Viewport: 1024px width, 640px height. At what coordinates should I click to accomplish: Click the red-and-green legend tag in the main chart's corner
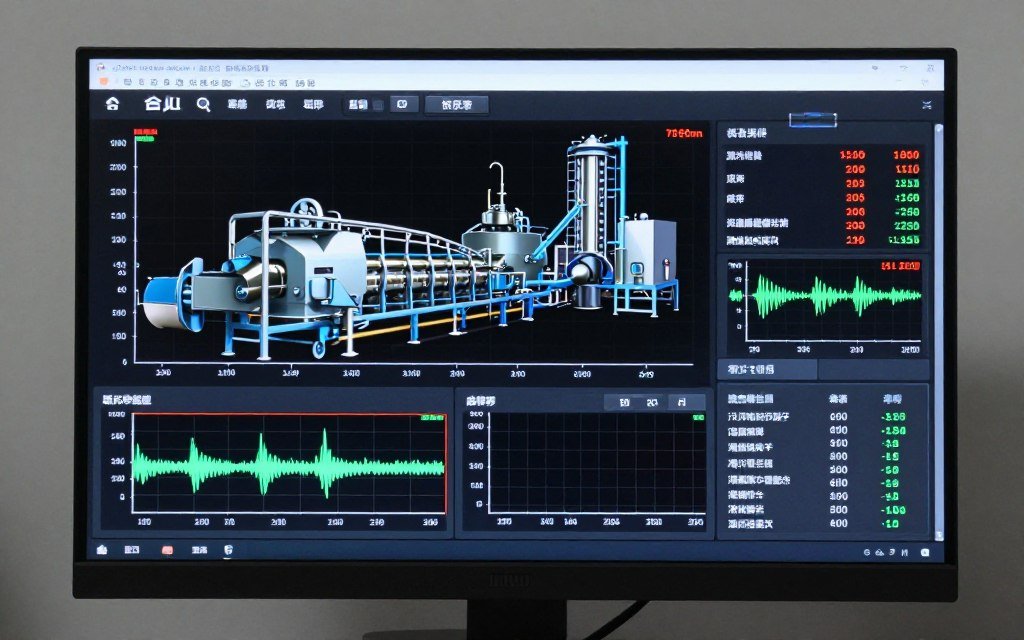click(145, 135)
